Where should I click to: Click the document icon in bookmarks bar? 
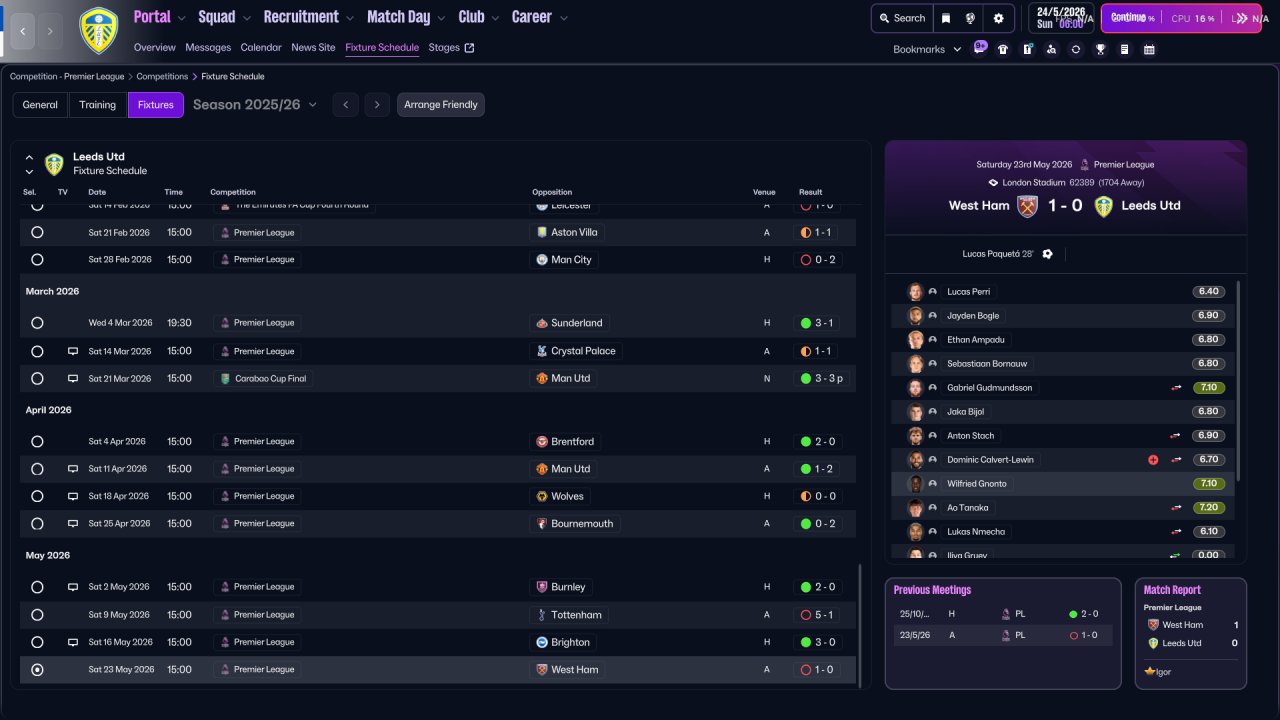pos(1125,49)
